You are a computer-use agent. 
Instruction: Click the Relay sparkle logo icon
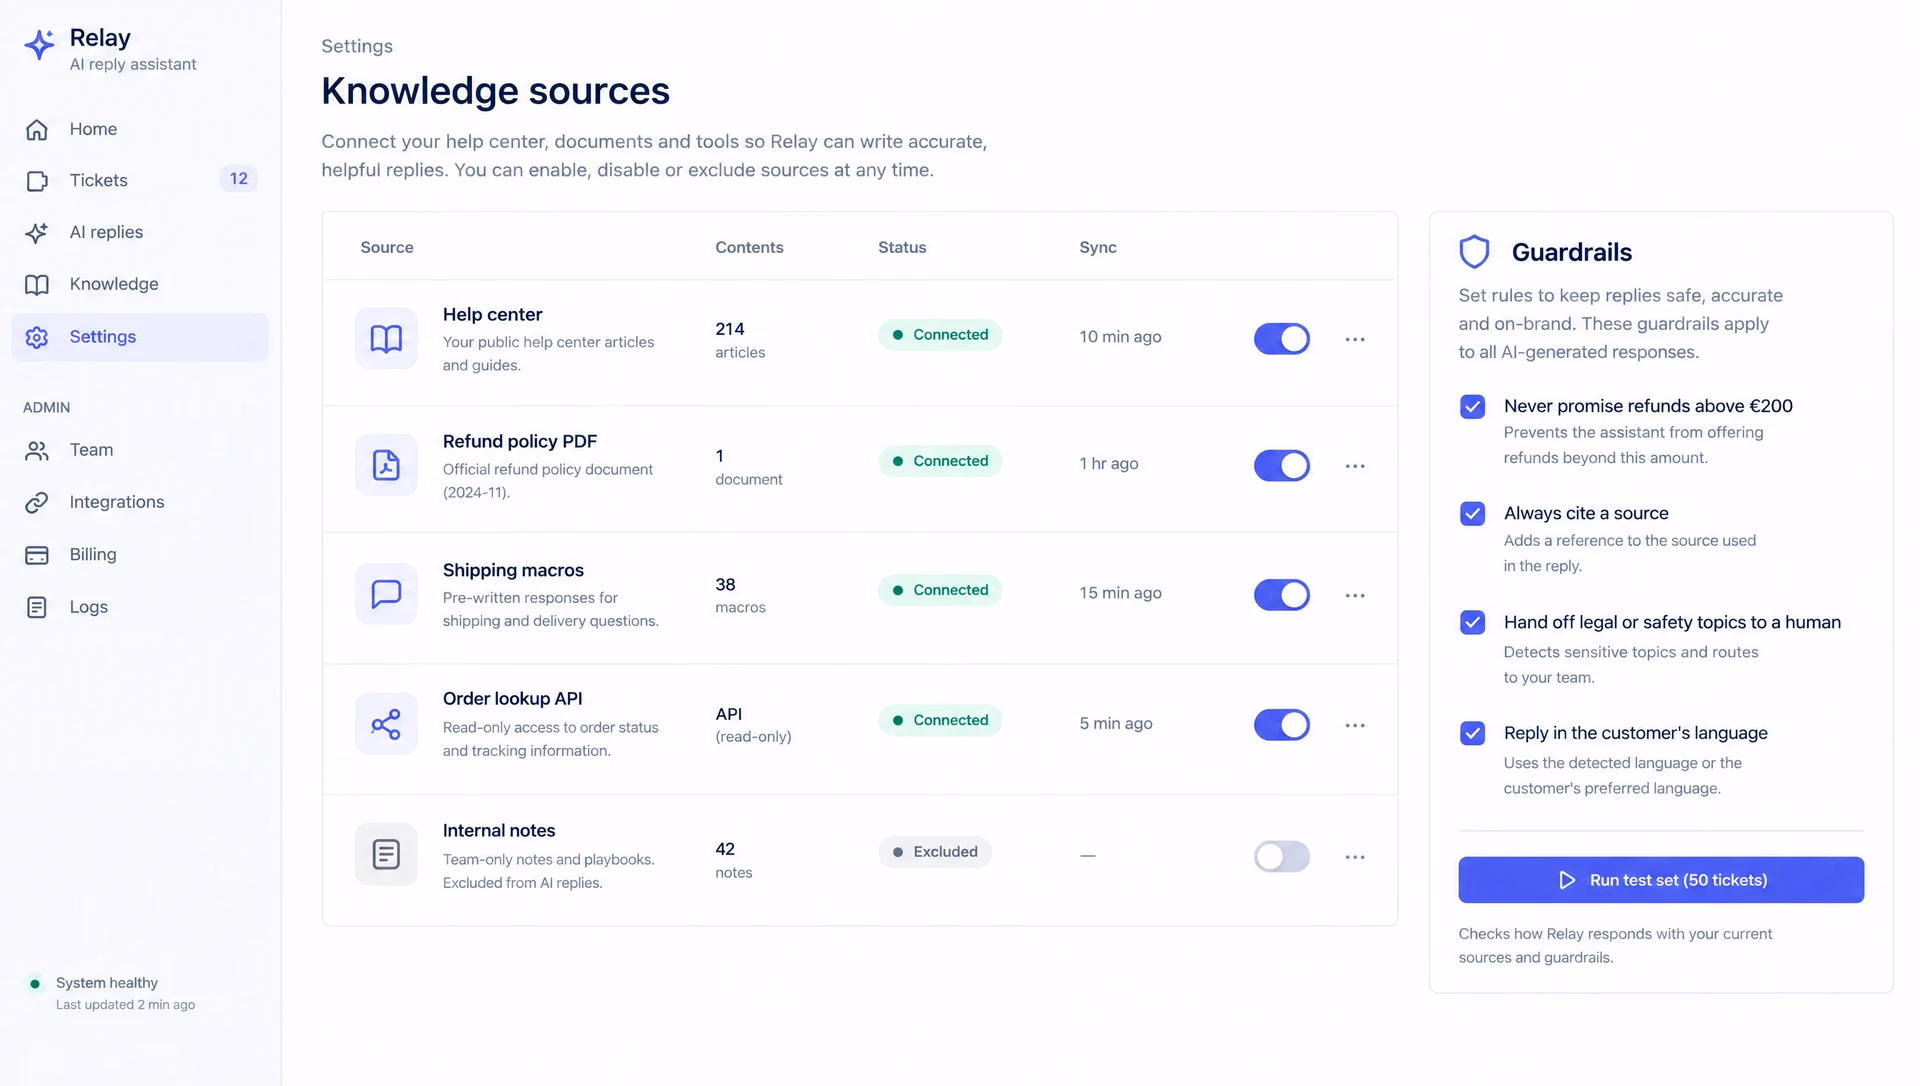tap(39, 45)
